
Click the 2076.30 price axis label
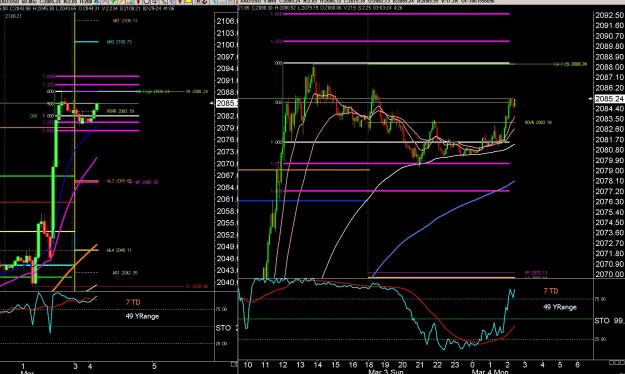[609, 202]
